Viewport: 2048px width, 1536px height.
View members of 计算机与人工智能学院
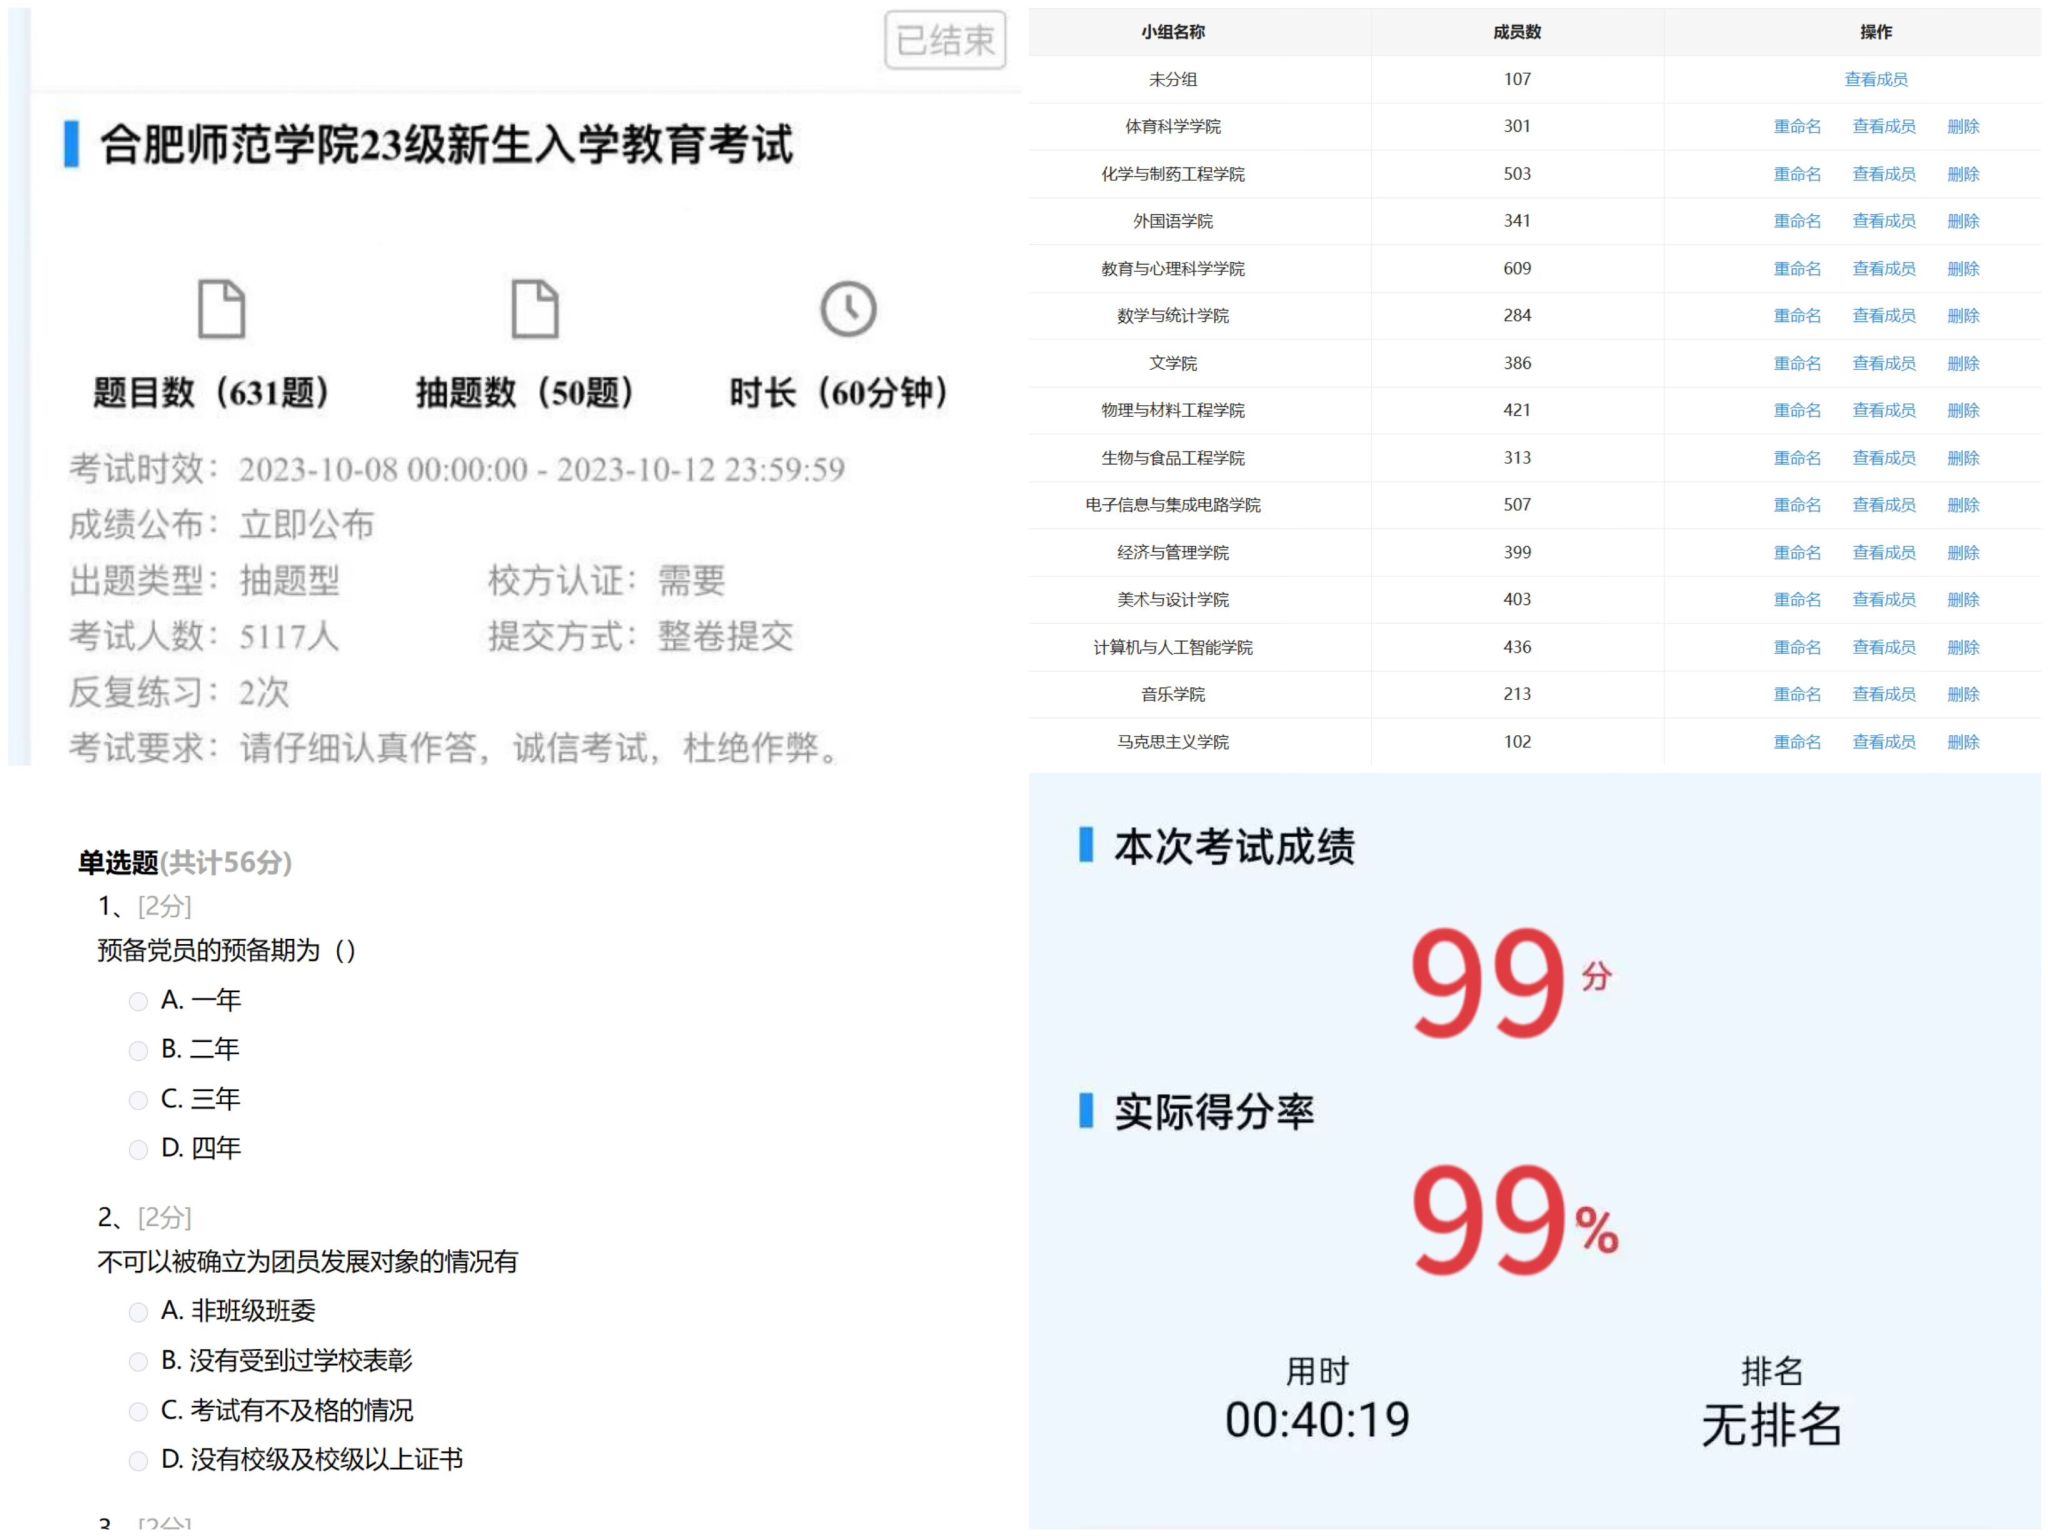pos(1883,647)
